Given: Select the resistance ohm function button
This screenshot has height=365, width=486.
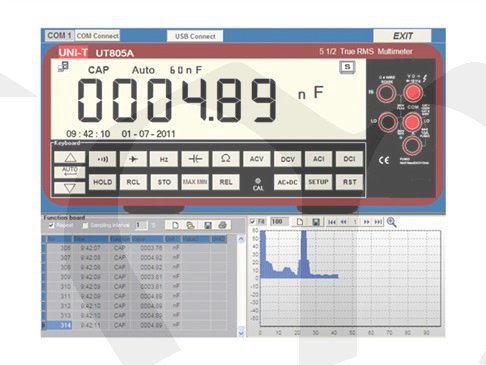Looking at the screenshot, I should pyautogui.click(x=226, y=159).
